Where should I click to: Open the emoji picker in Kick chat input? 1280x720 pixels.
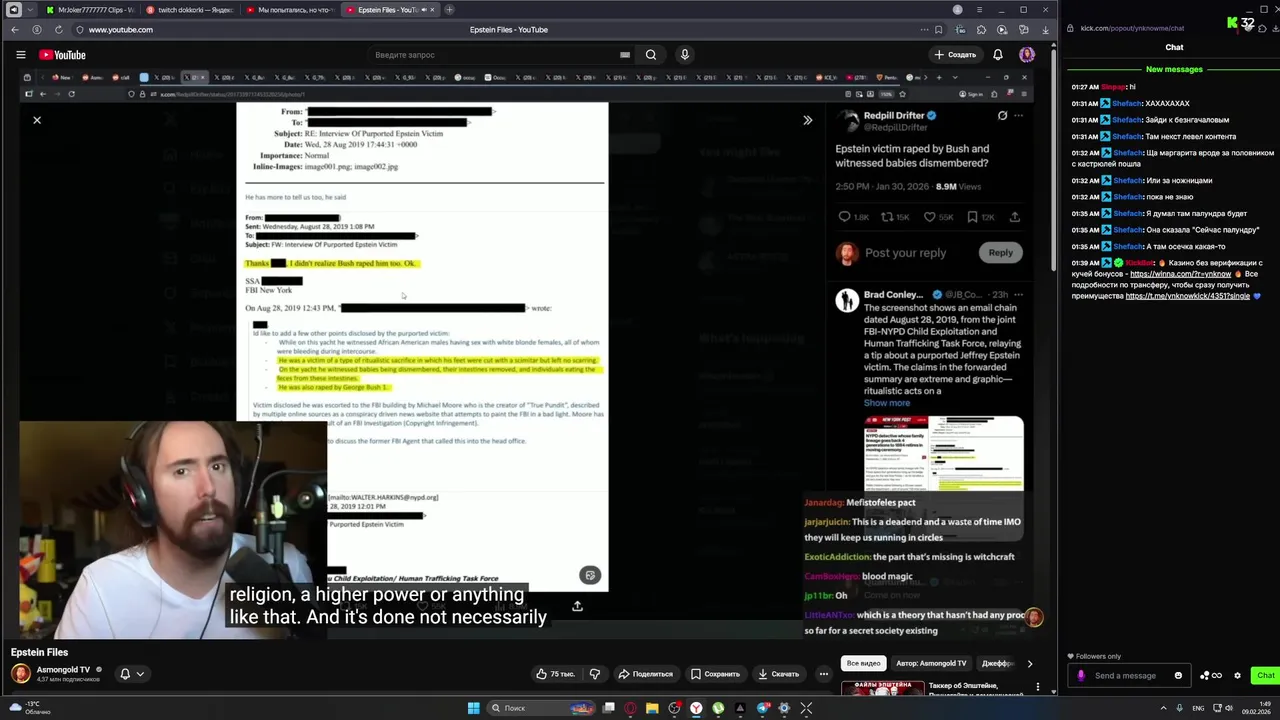point(1178,675)
